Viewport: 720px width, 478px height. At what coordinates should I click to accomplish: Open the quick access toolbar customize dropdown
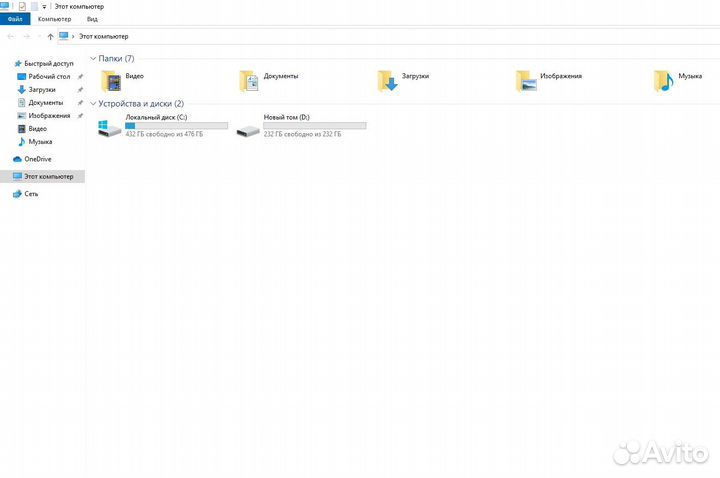click(44, 6)
